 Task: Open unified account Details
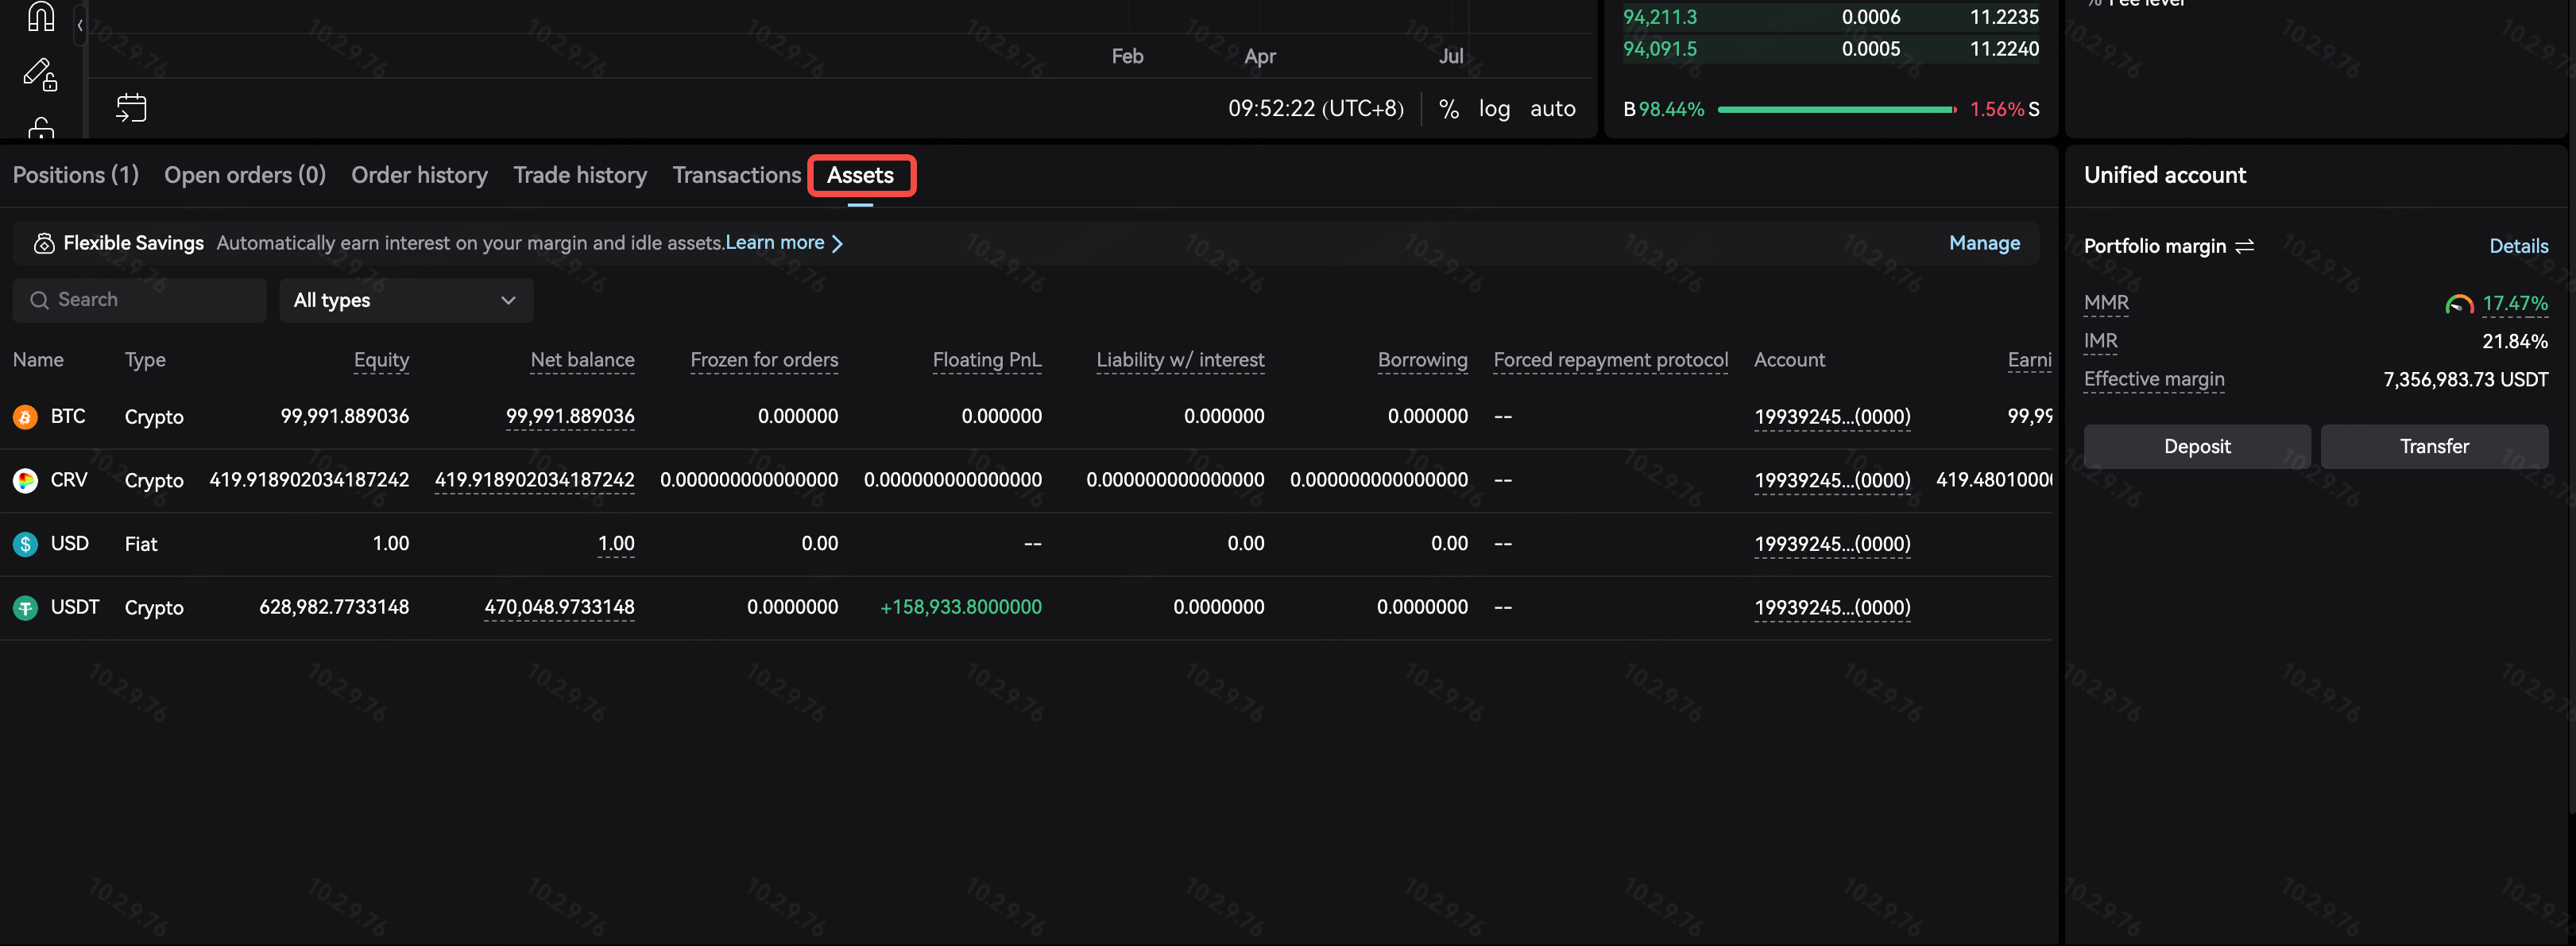tap(2518, 246)
